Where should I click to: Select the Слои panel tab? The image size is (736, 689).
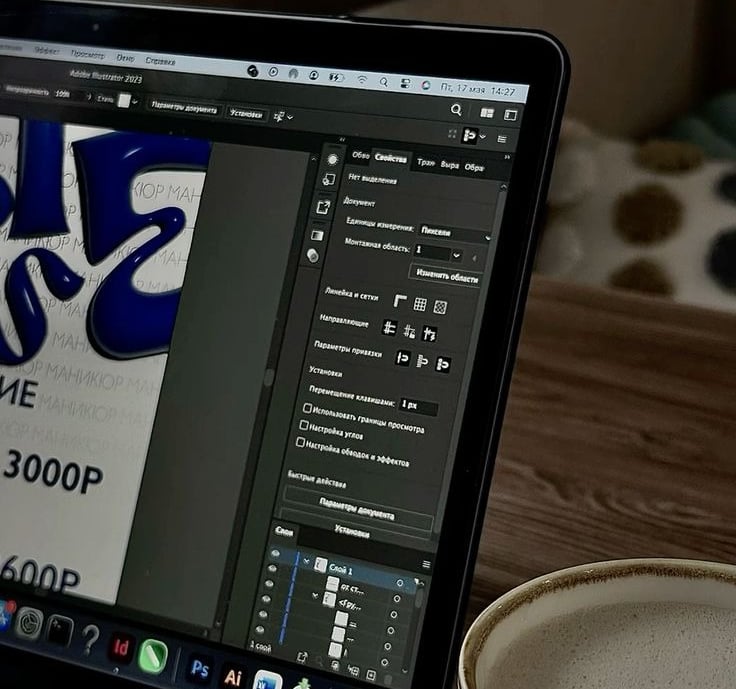point(284,531)
